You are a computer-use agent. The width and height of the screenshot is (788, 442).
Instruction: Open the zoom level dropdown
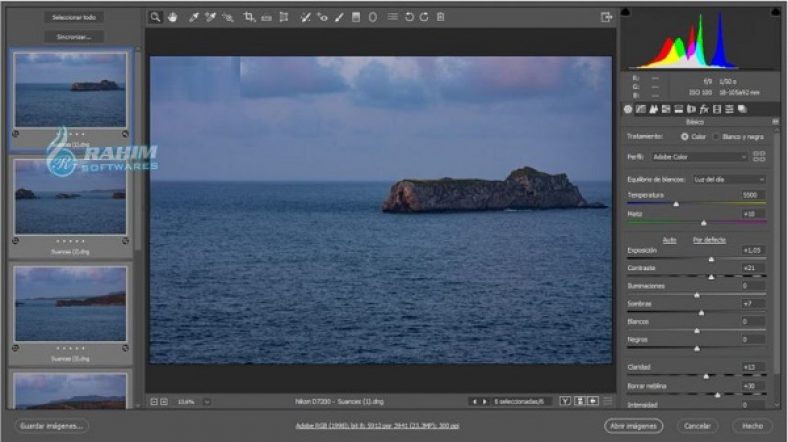[x=206, y=401]
